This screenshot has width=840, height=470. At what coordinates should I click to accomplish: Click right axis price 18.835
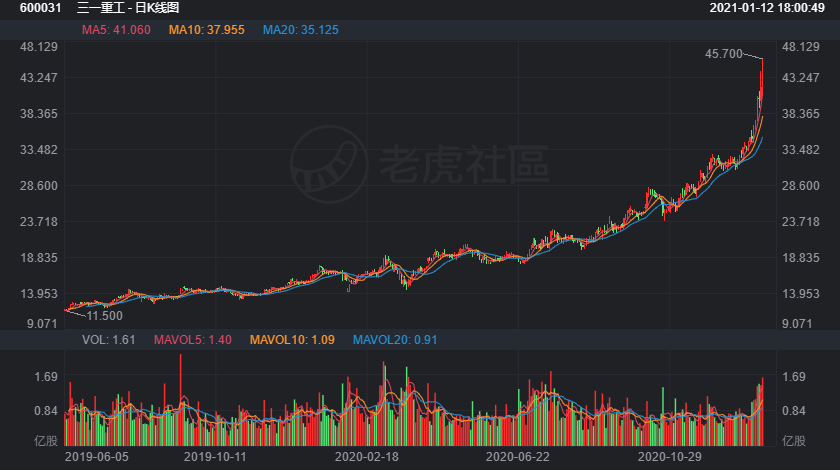point(800,258)
